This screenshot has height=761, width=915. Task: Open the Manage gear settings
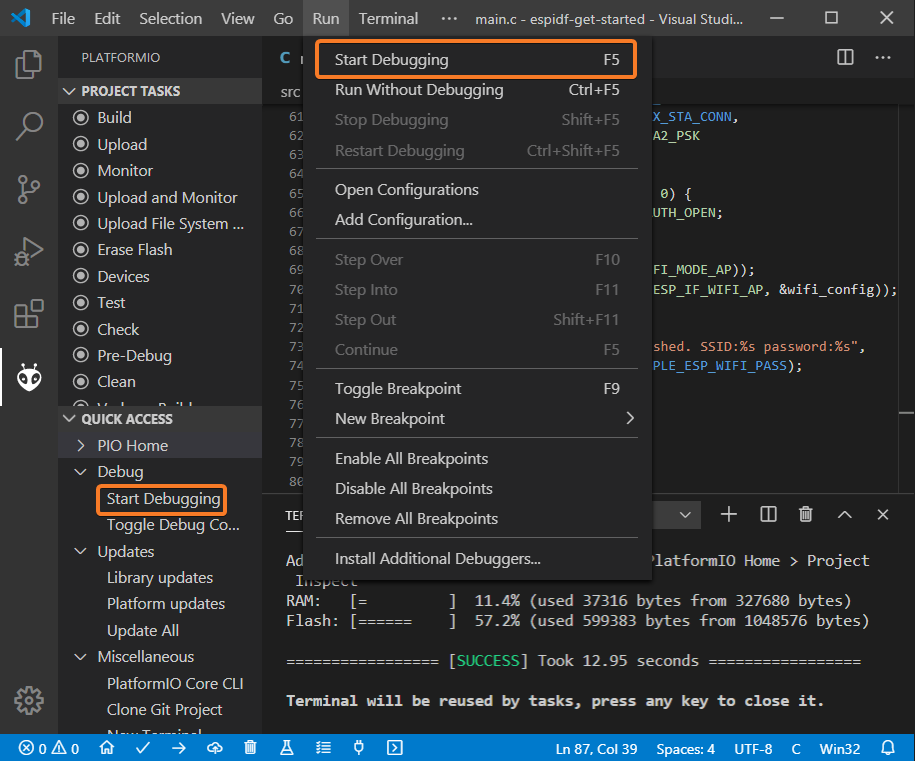28,700
